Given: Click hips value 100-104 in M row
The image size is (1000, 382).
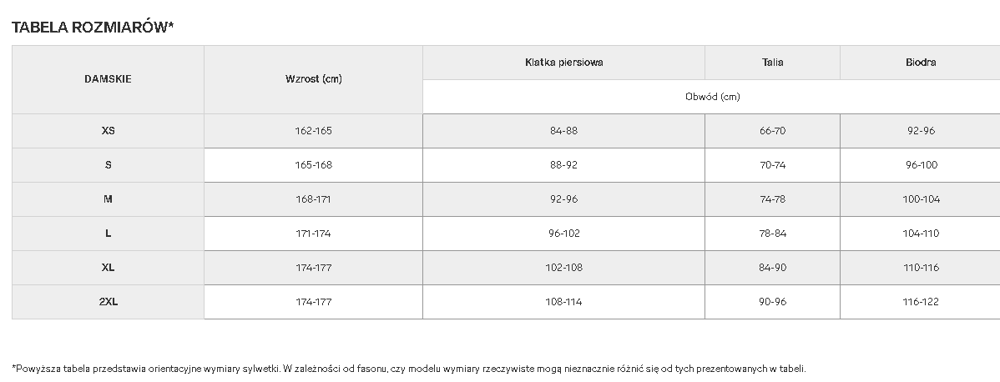Looking at the screenshot, I should 920,199.
